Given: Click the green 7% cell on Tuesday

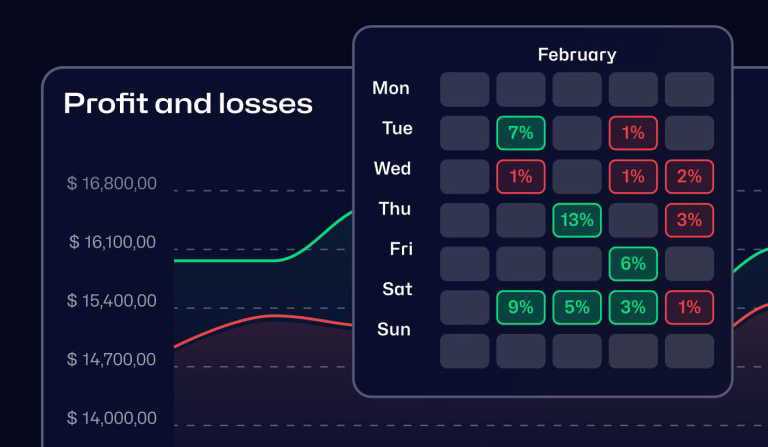Looking at the screenshot, I should 521,133.
